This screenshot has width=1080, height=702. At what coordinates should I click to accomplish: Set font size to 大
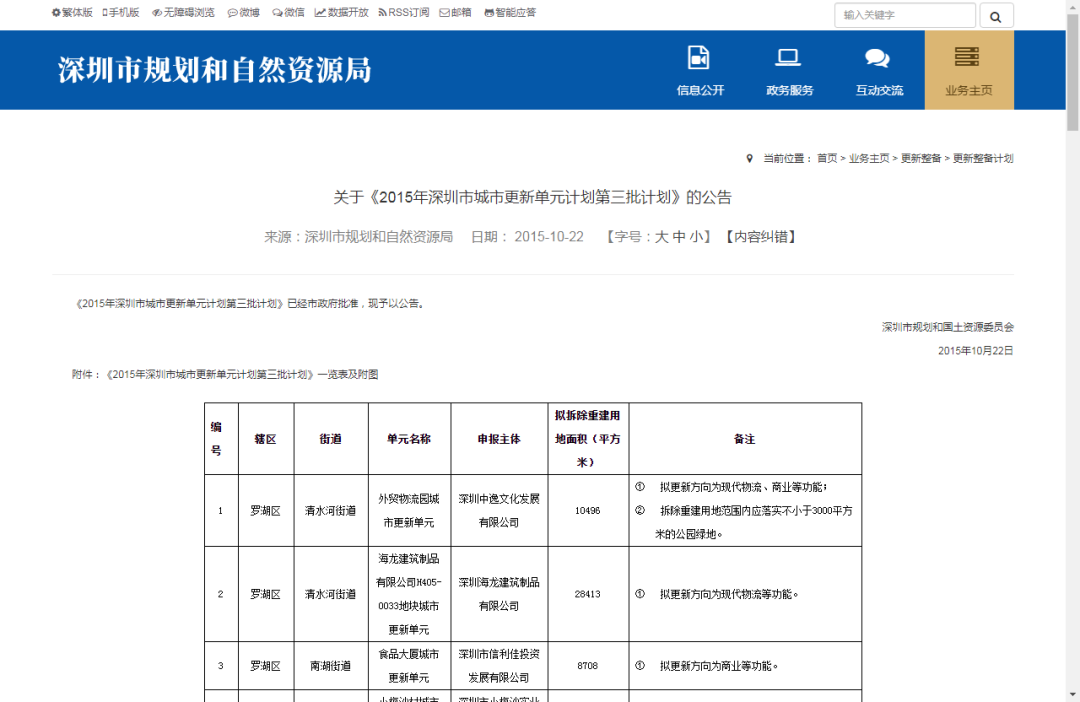(x=661, y=237)
